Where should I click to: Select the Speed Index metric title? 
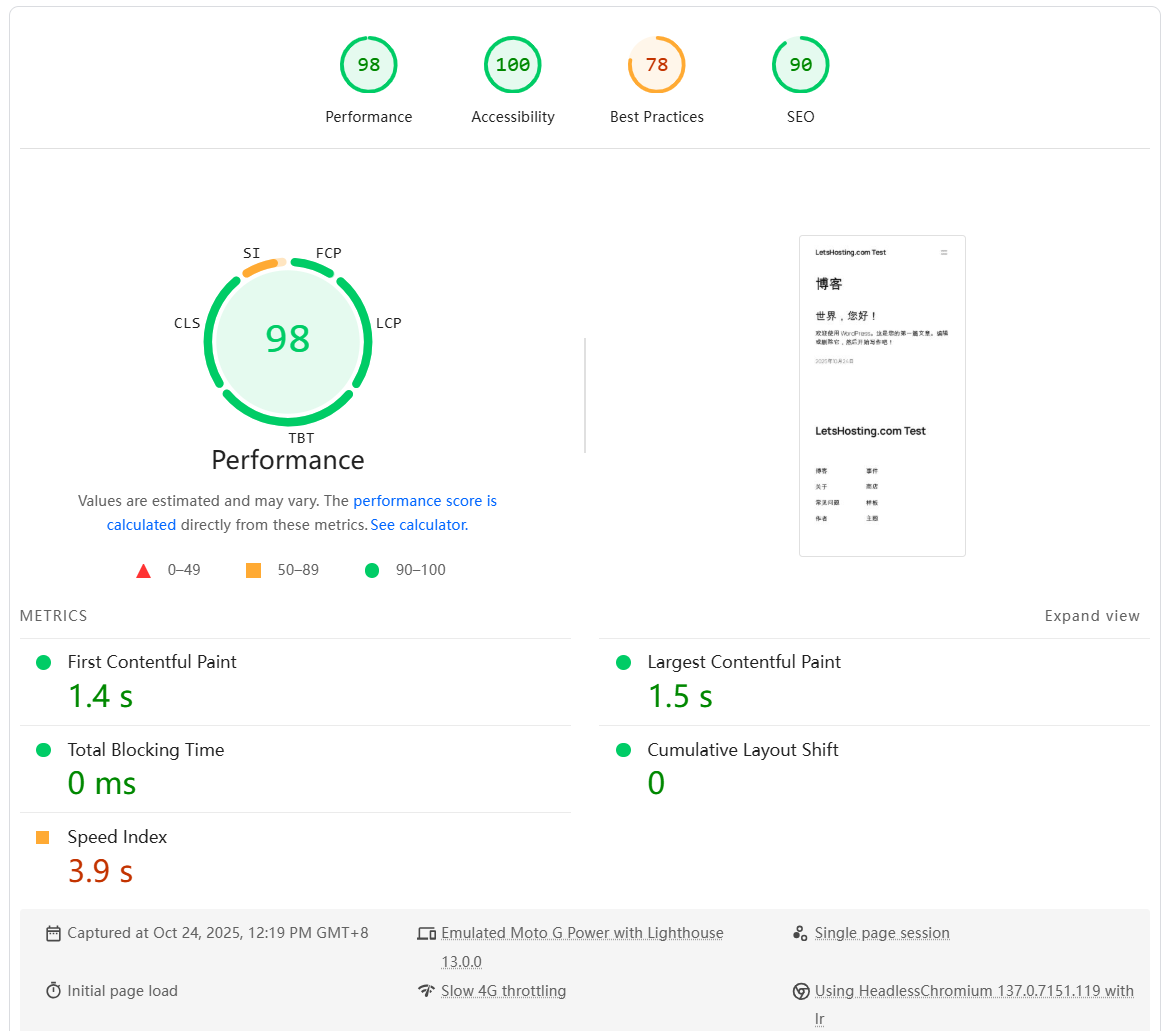pyautogui.click(x=117, y=837)
